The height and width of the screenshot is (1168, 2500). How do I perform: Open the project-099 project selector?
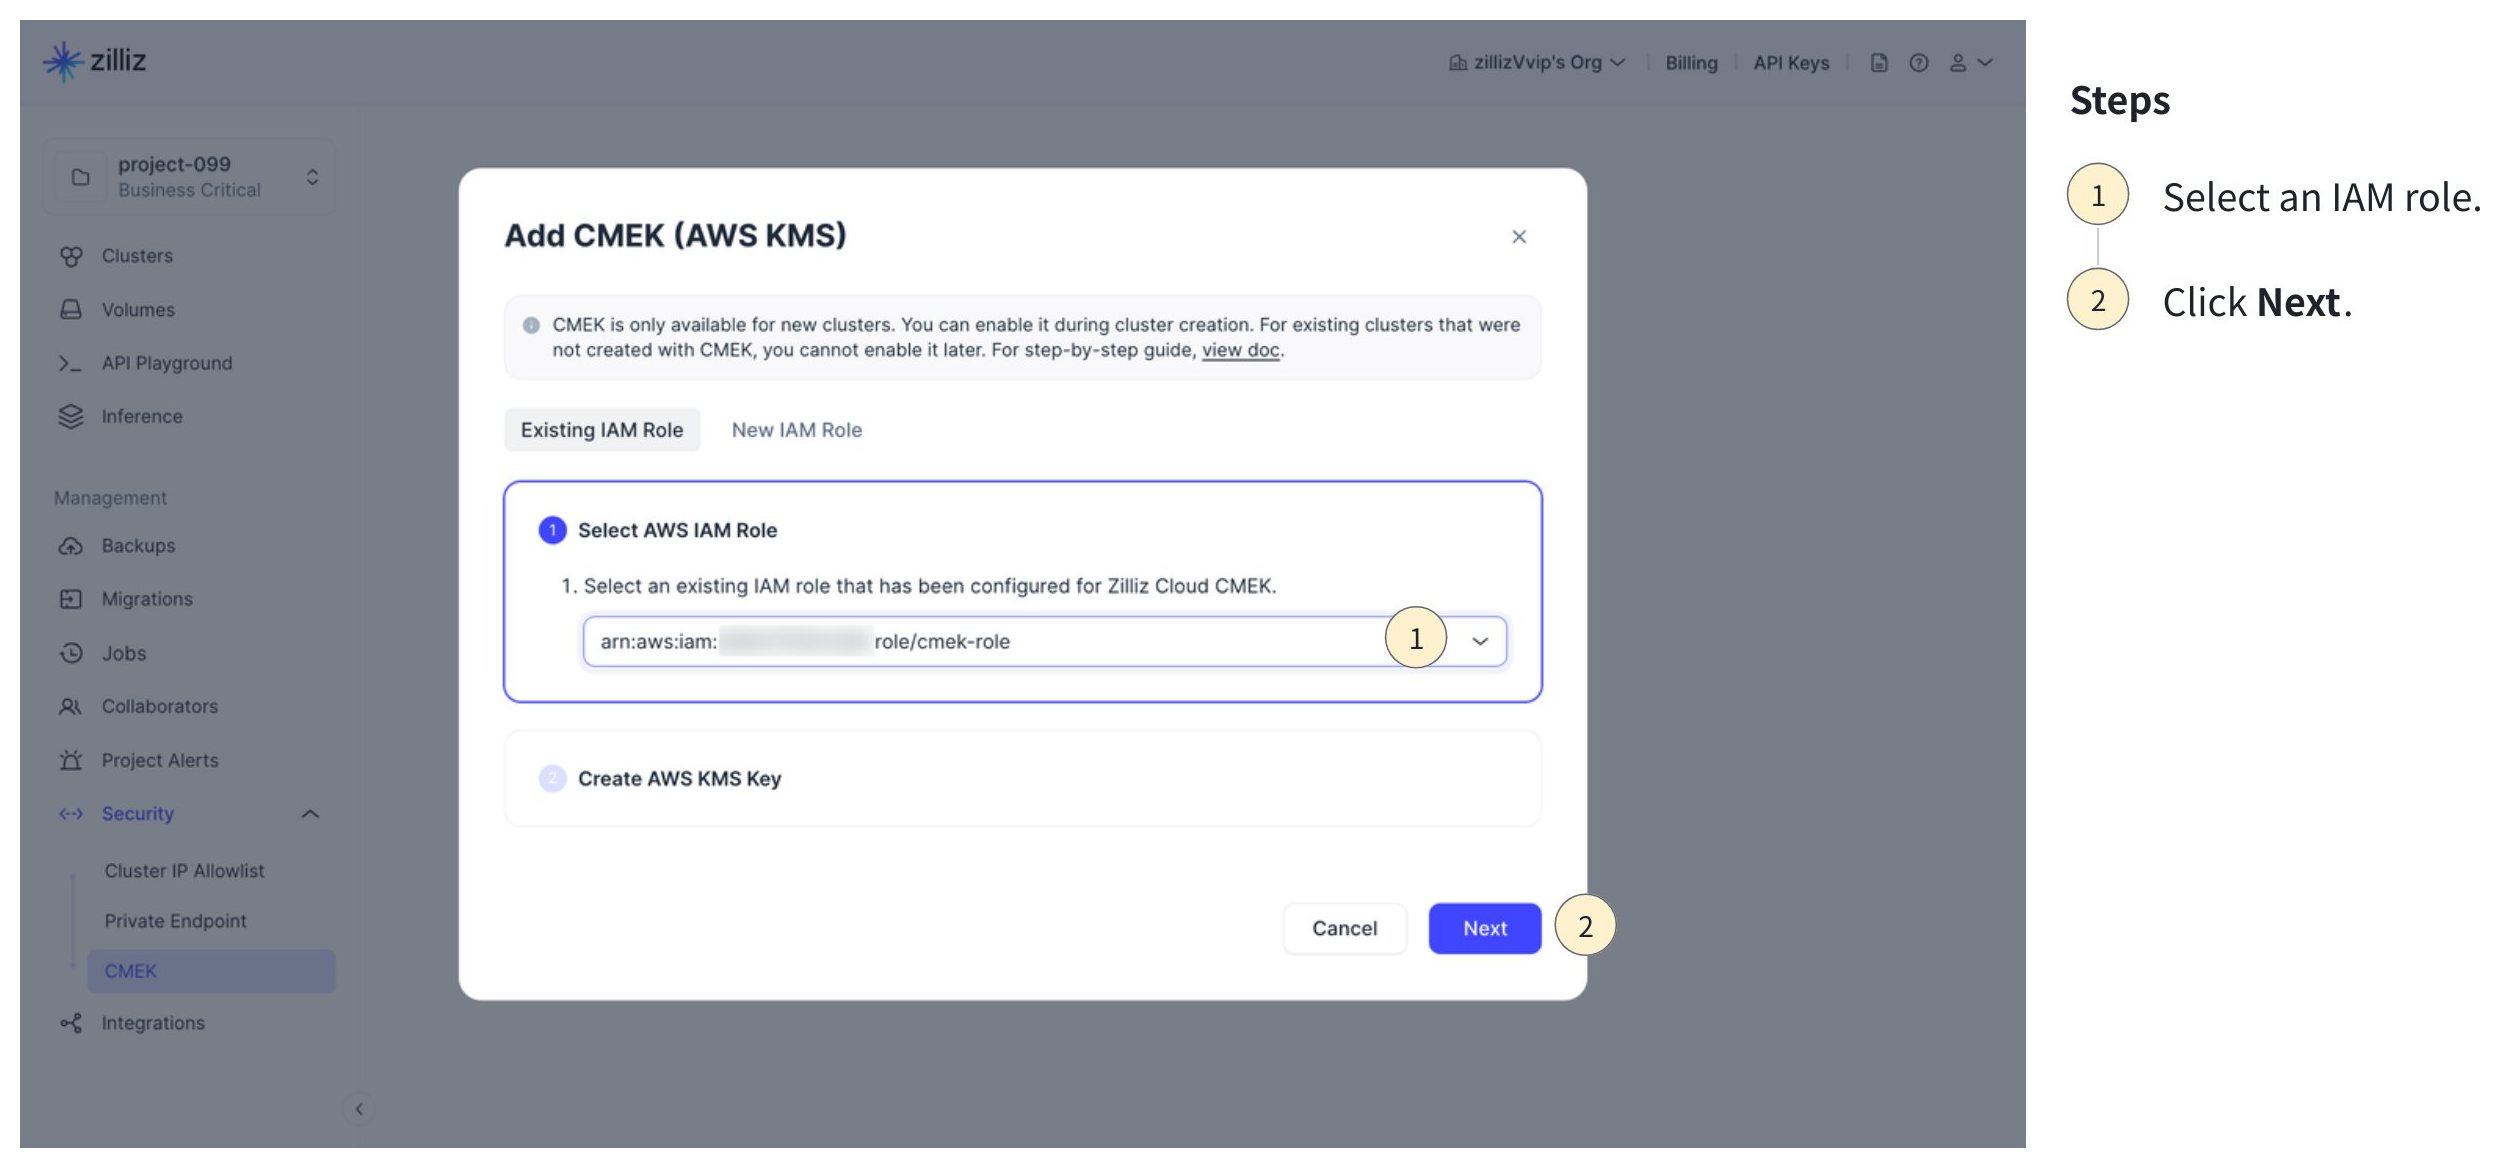[190, 177]
